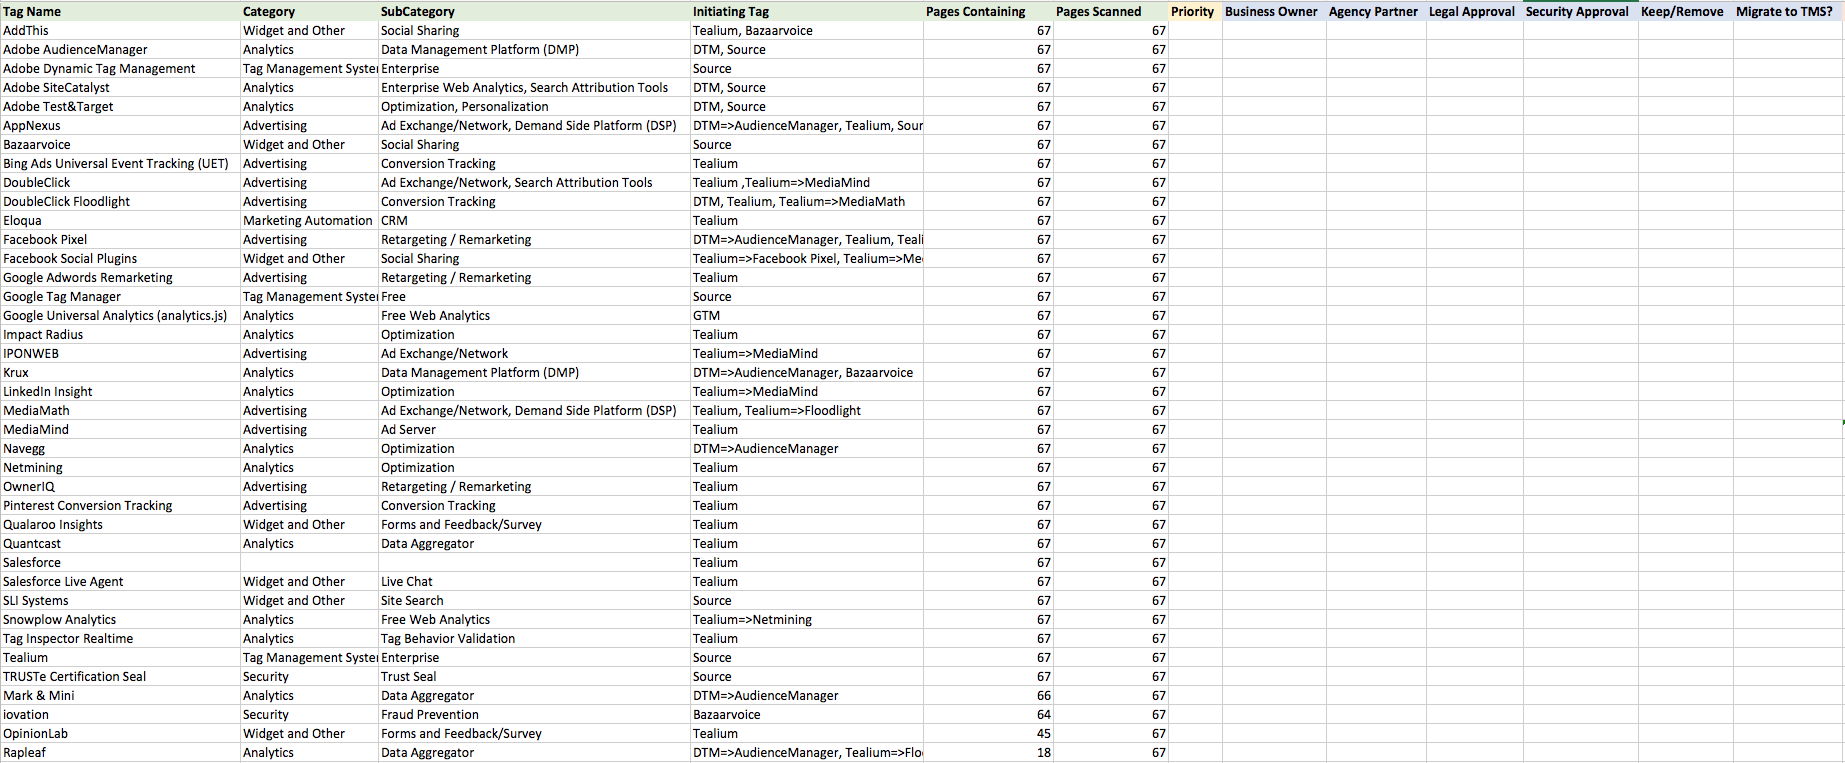Select the Business Owner header cell

(1274, 11)
